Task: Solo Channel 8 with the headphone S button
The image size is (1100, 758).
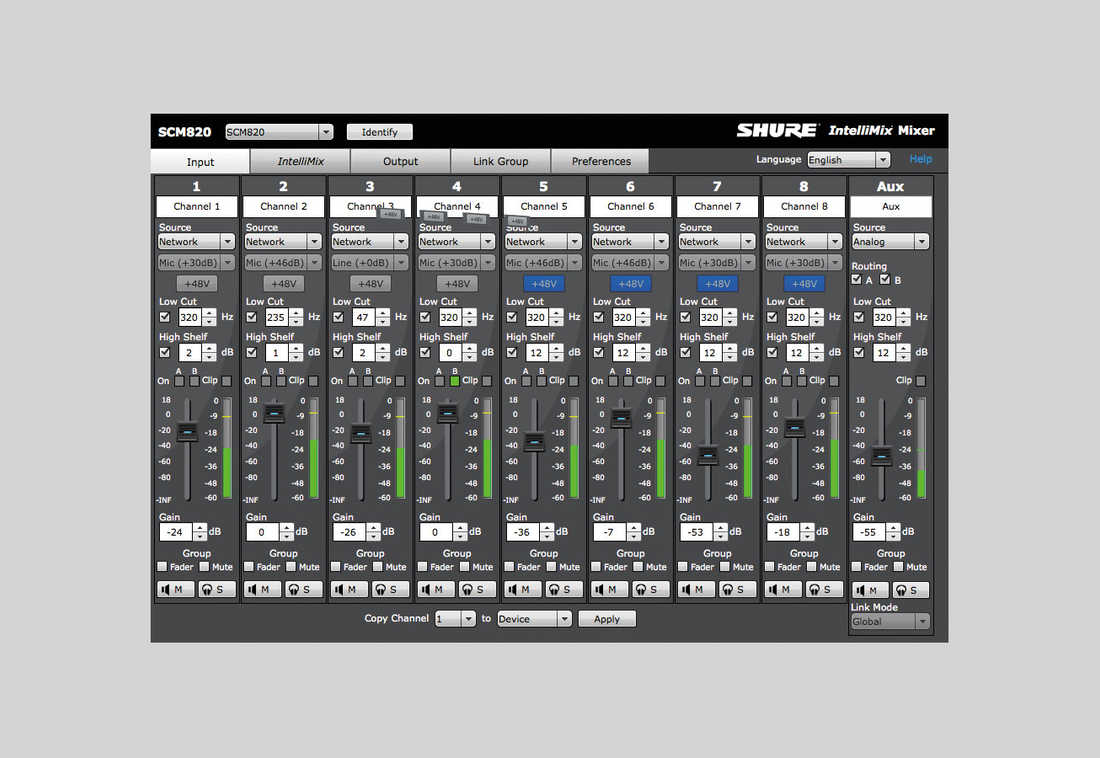Action: pos(825,590)
